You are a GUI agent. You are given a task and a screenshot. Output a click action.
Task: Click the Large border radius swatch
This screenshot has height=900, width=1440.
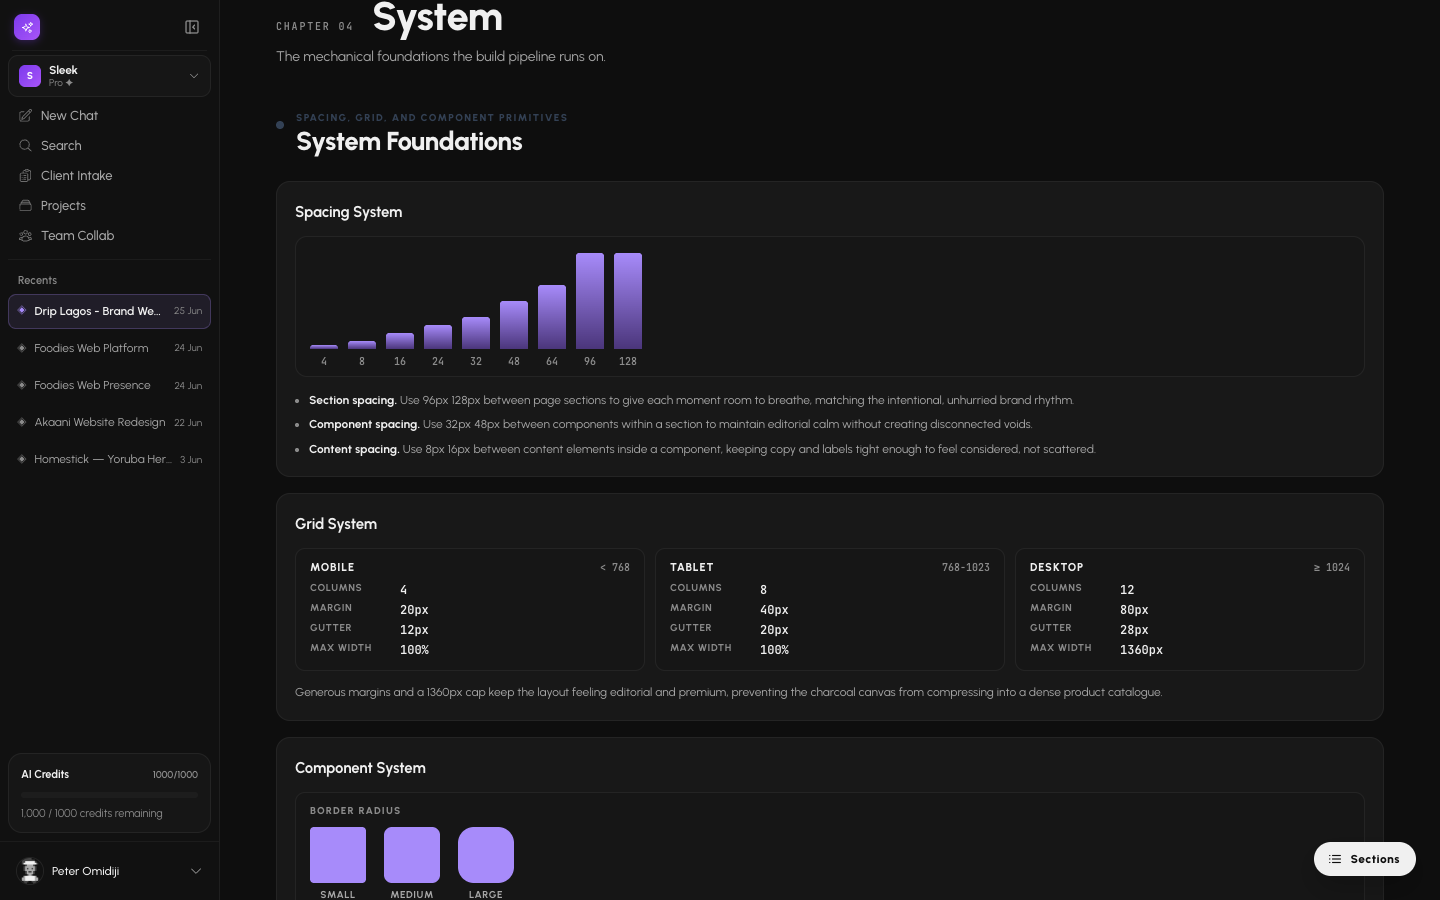[486, 855]
